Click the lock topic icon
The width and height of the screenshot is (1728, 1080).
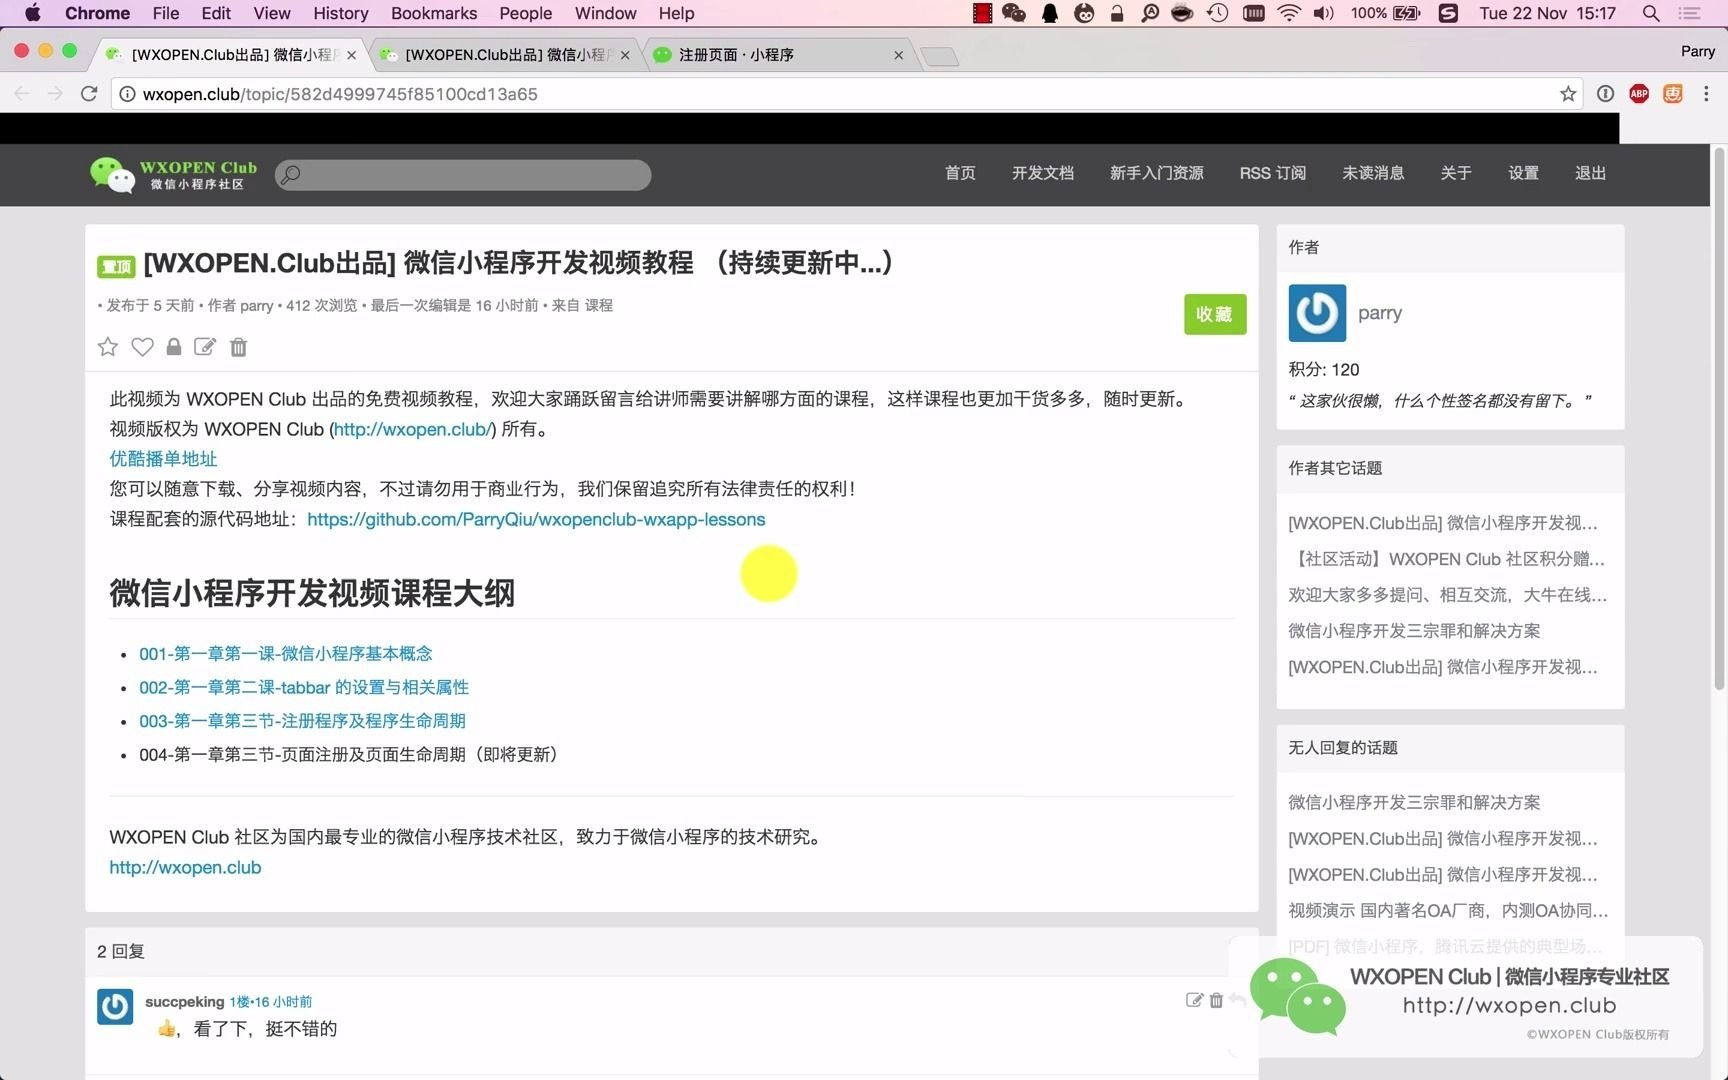[173, 347]
